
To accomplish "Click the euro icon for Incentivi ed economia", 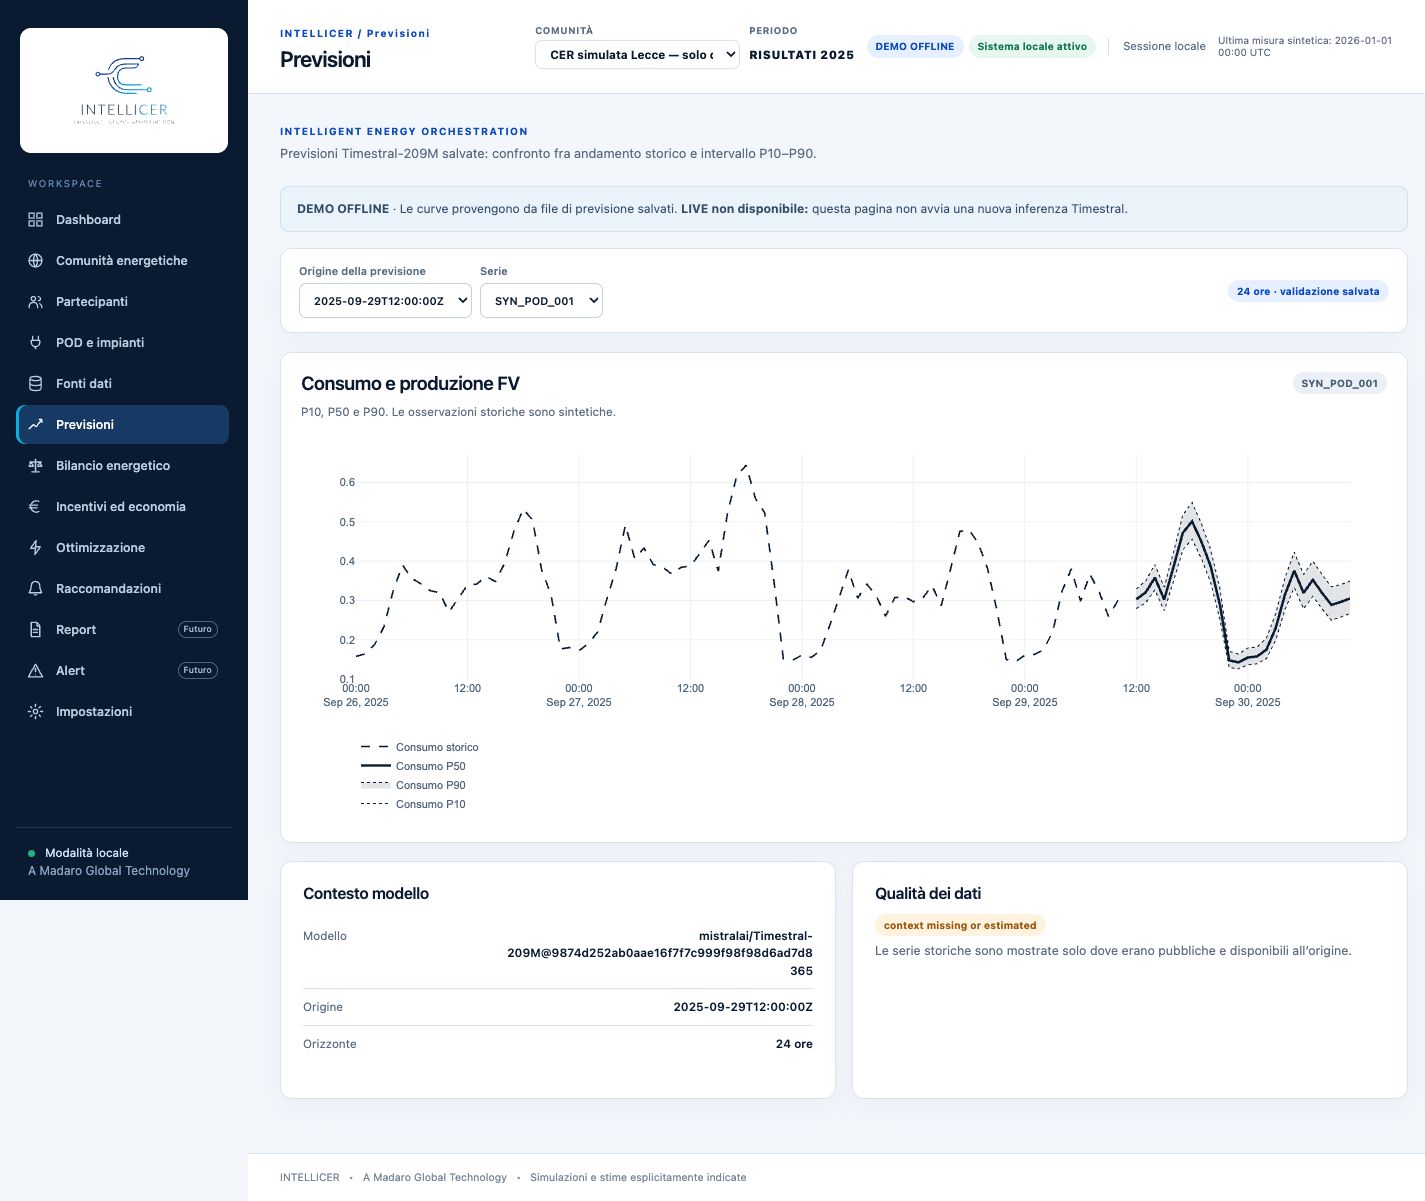I will coord(36,507).
